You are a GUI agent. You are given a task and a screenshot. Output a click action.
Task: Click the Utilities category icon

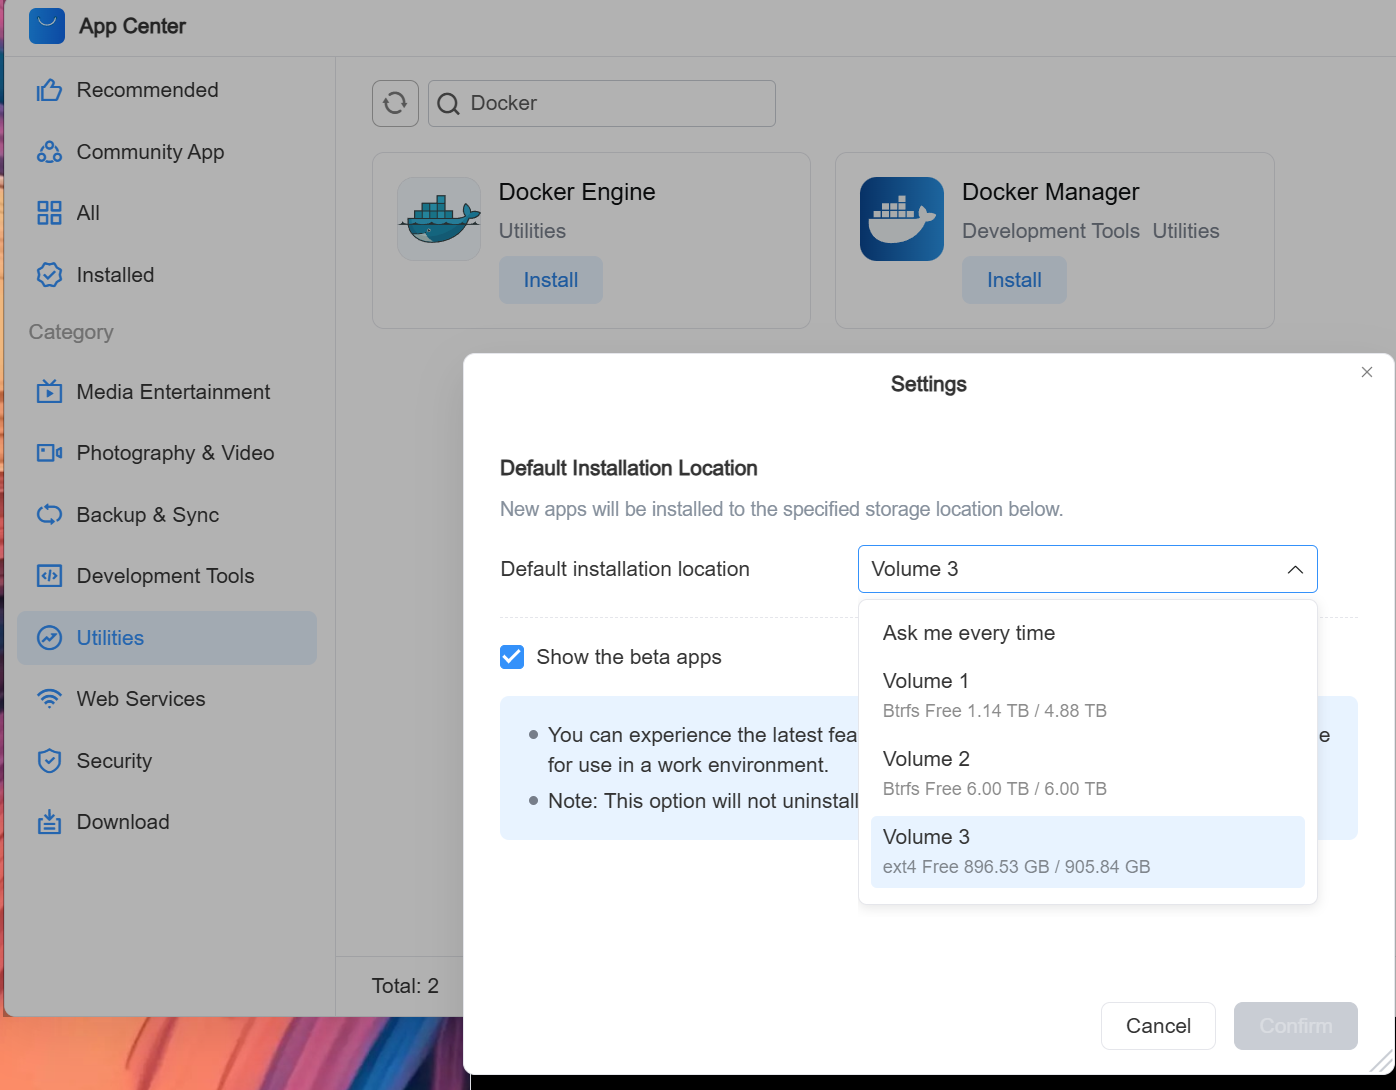49,638
